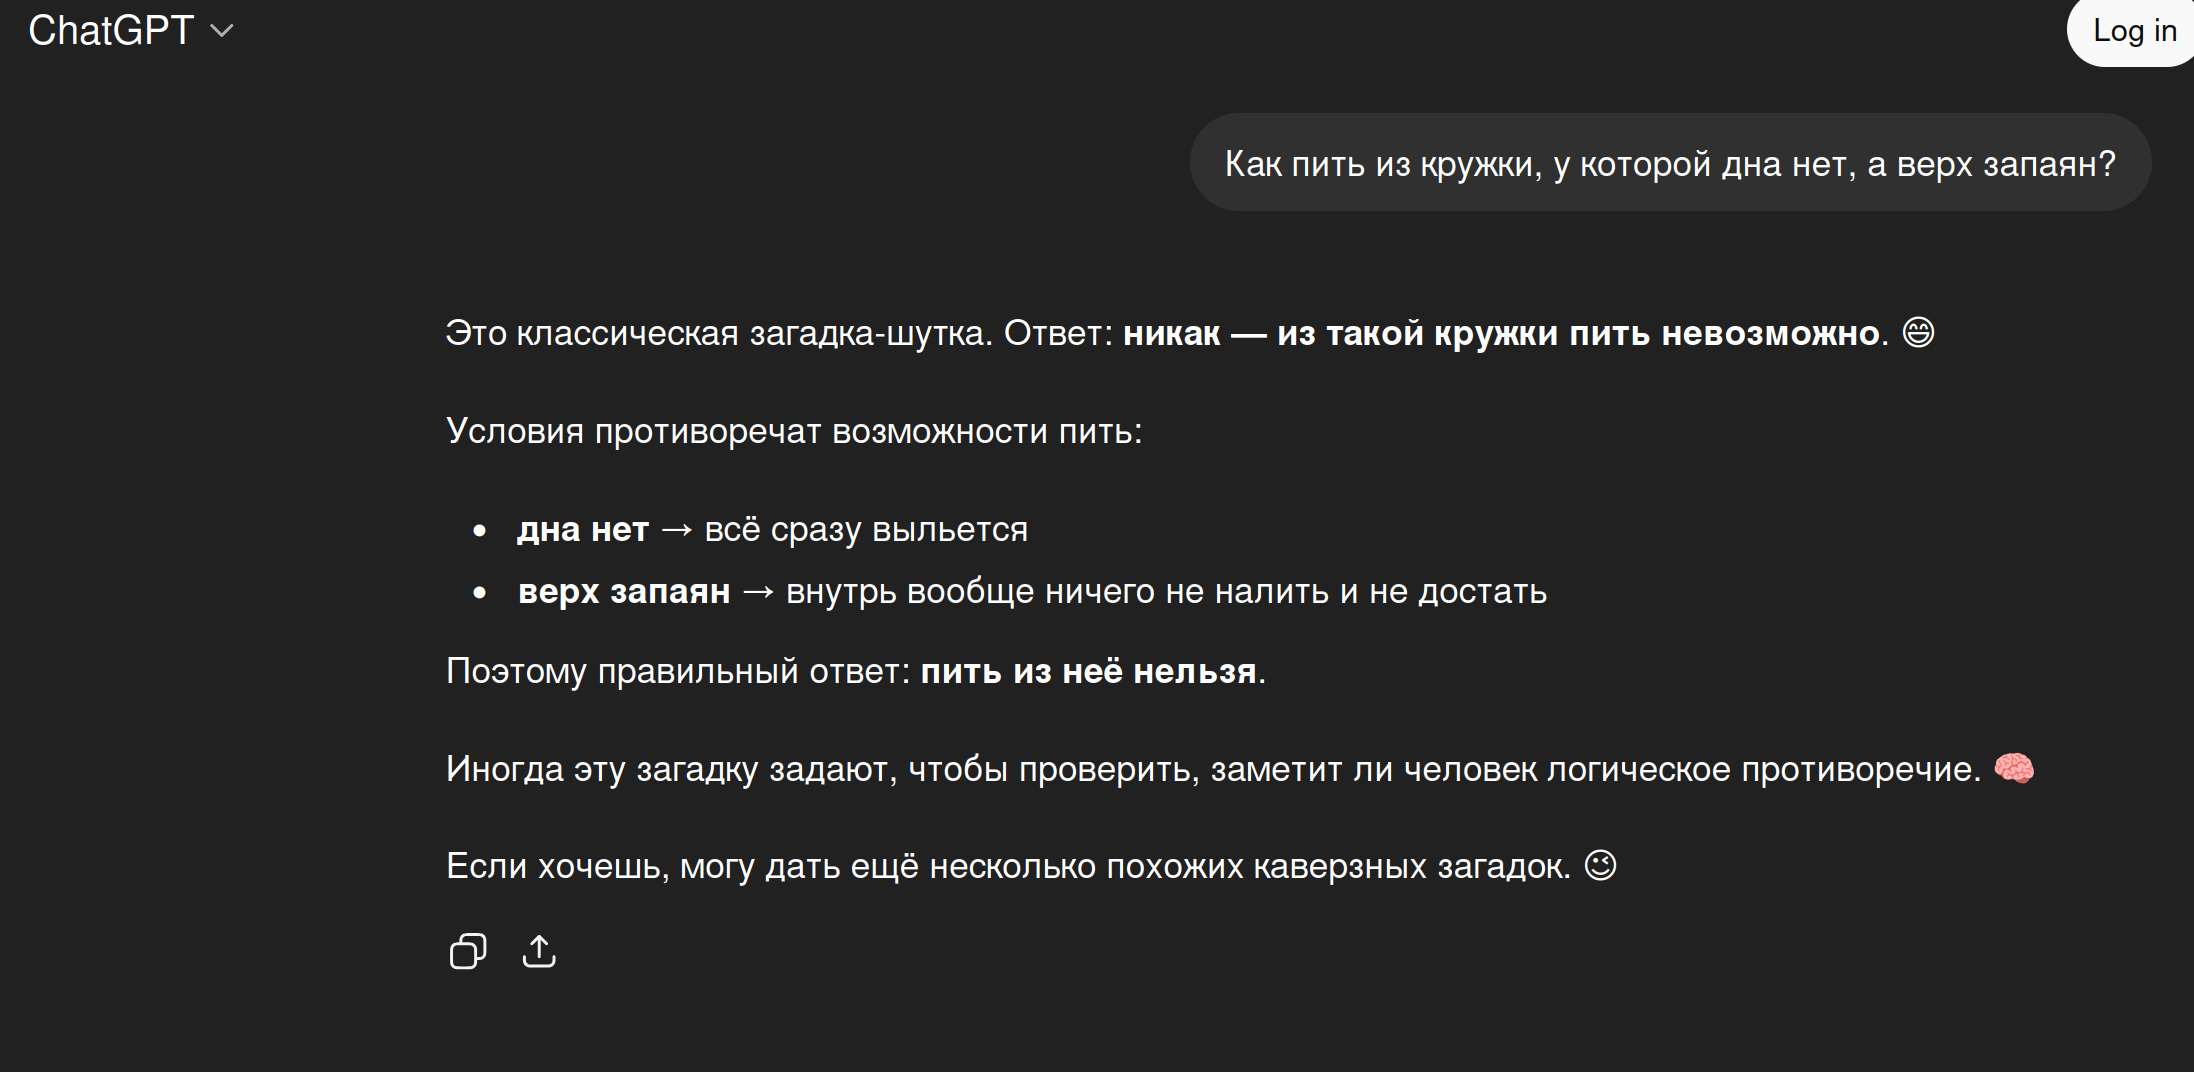Click the line 'Условия противоречат возможности пить:'
This screenshot has height=1072, width=2194.
(794, 431)
